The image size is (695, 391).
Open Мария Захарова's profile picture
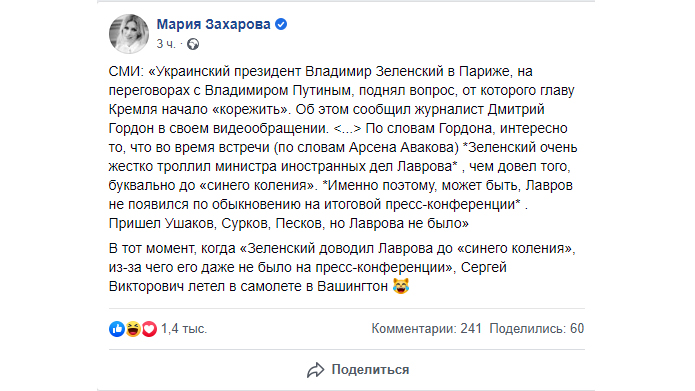(x=129, y=34)
